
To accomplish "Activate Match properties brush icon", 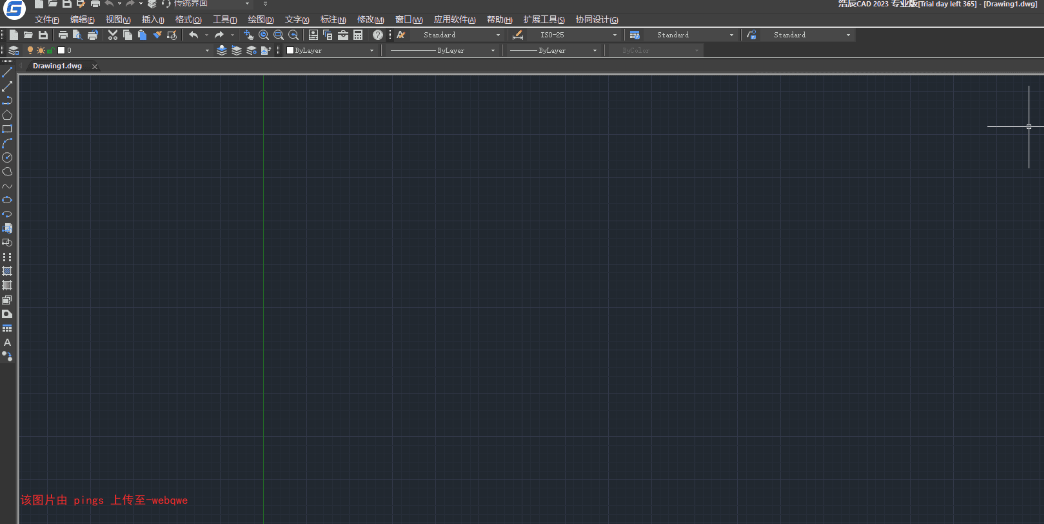I will (x=157, y=35).
